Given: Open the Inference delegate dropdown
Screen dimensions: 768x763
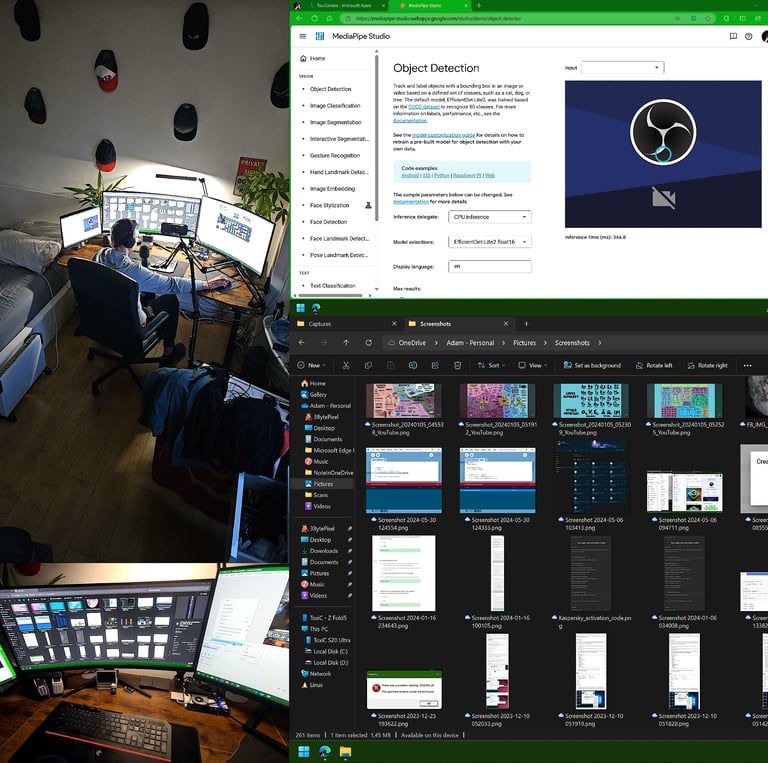Looking at the screenshot, I should pos(490,217).
